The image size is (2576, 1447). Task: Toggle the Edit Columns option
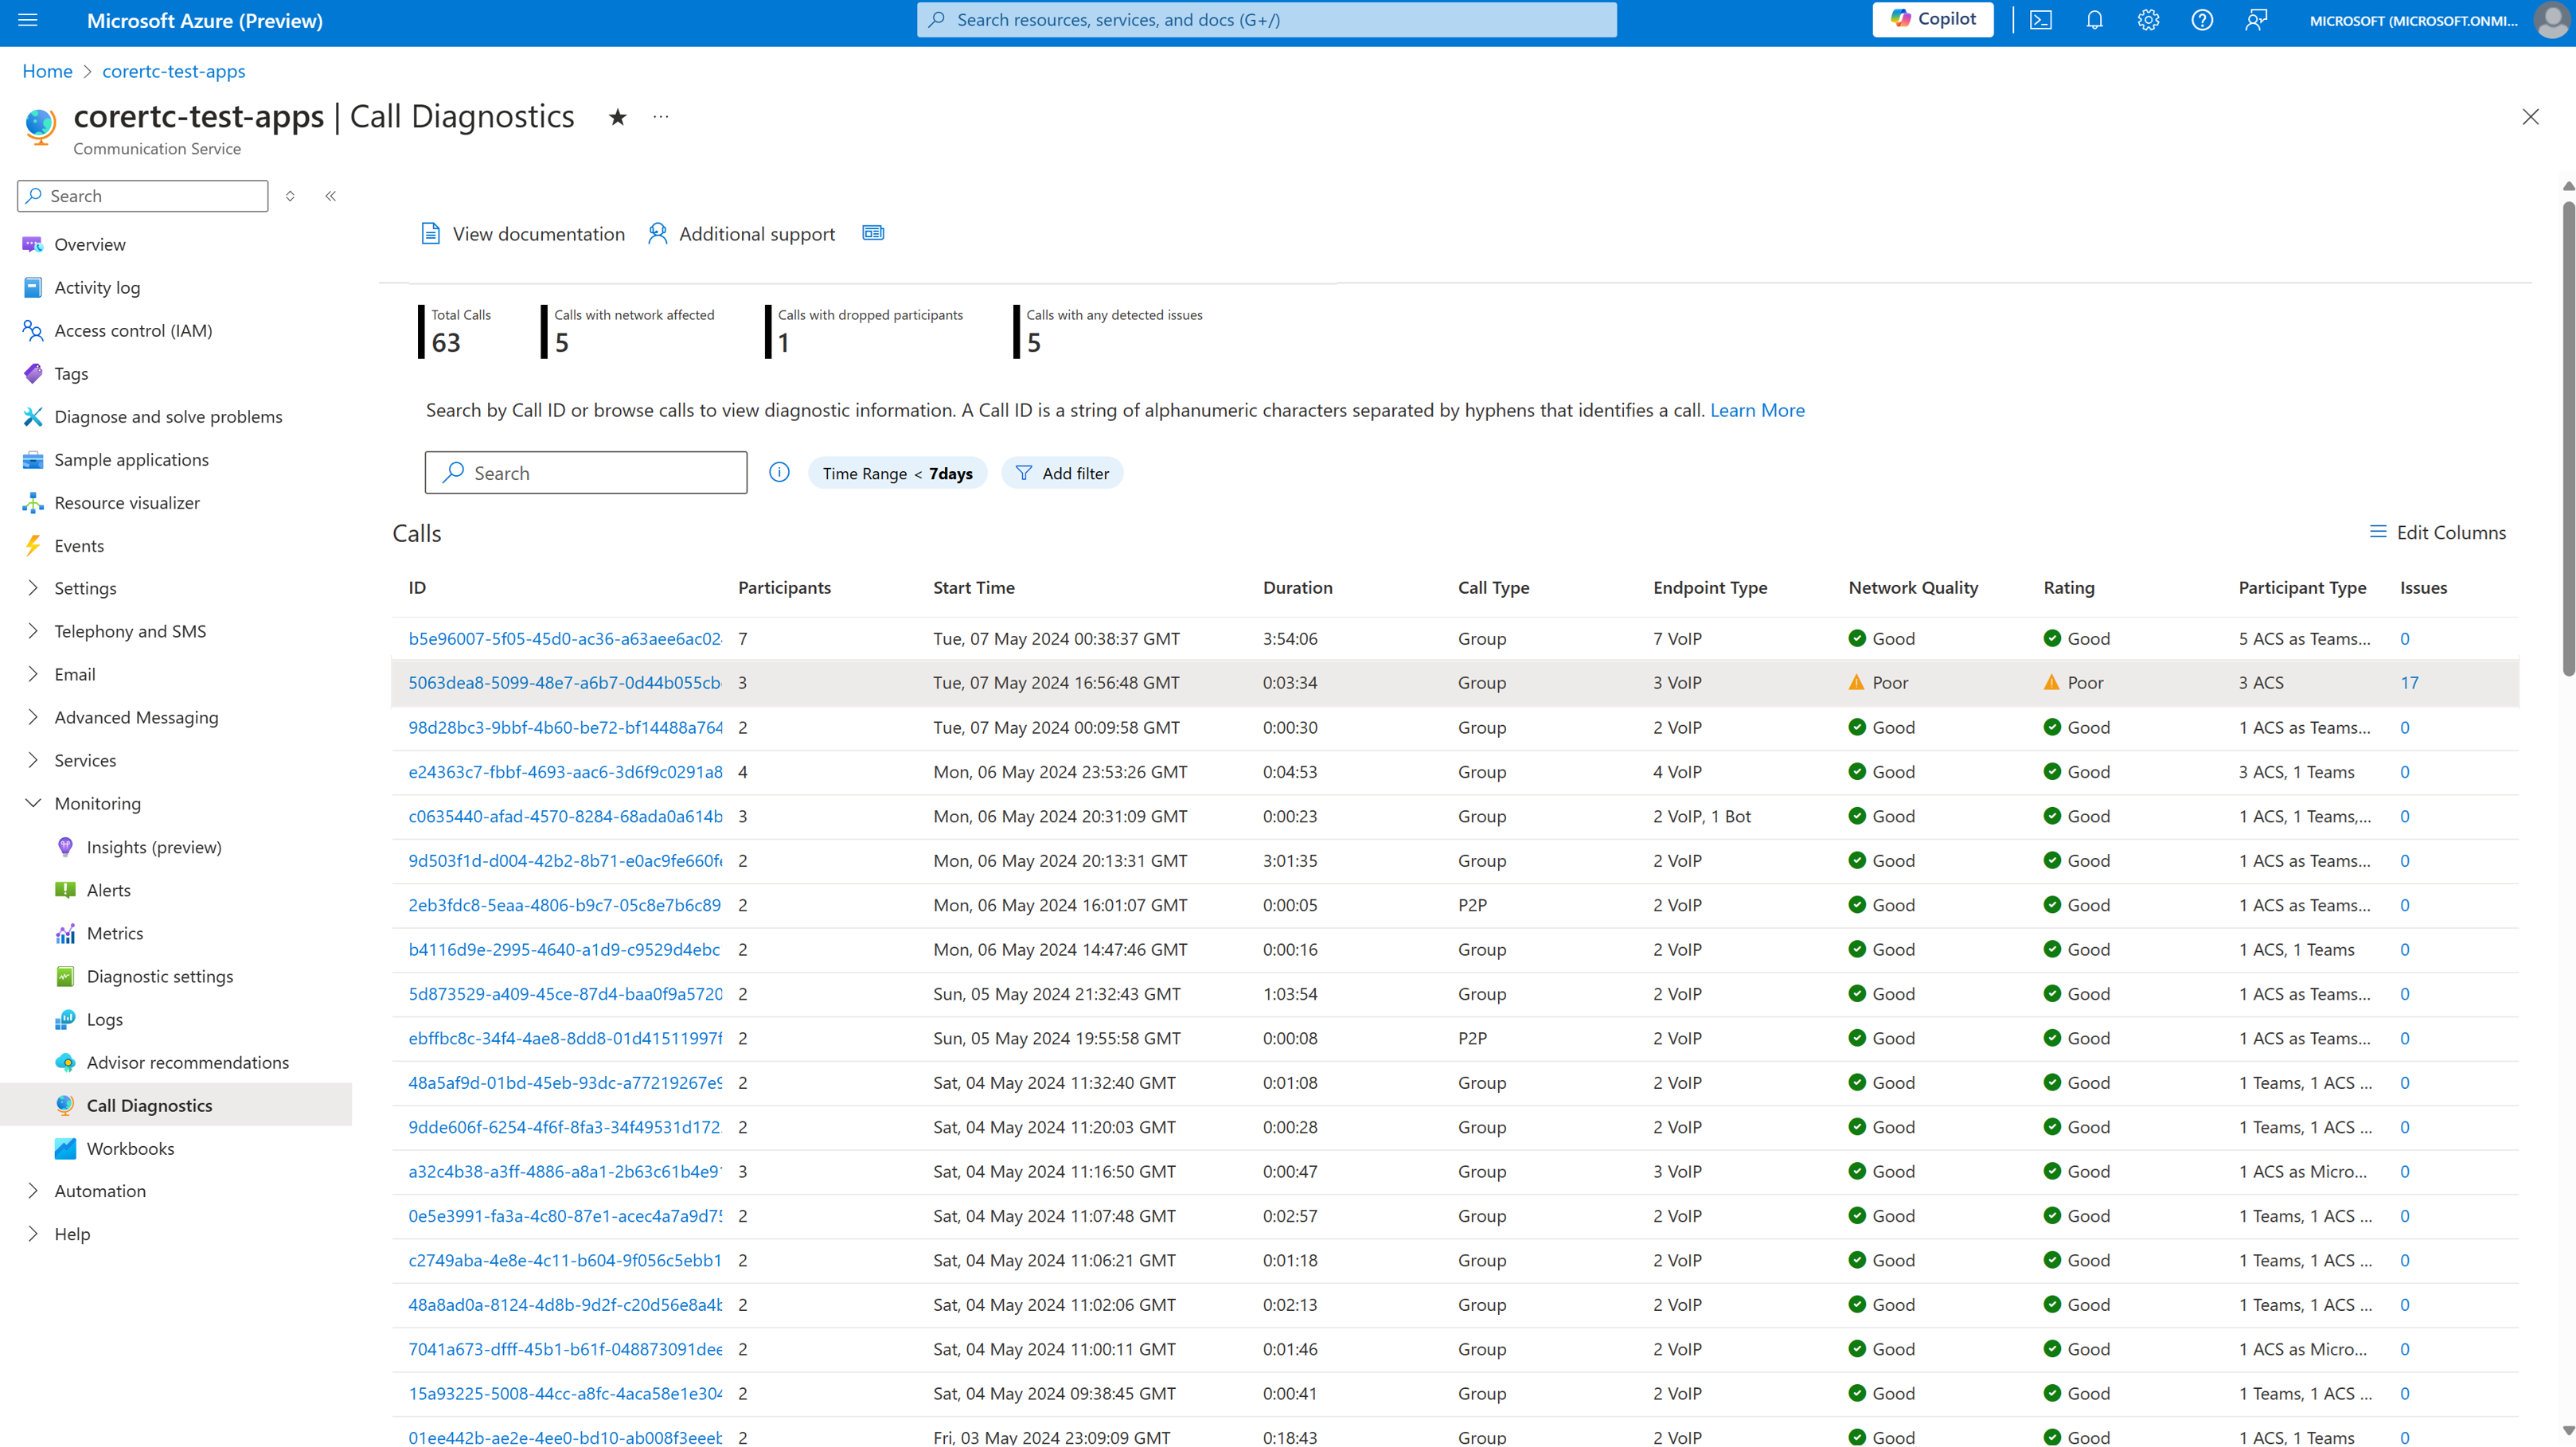pyautogui.click(x=2438, y=532)
